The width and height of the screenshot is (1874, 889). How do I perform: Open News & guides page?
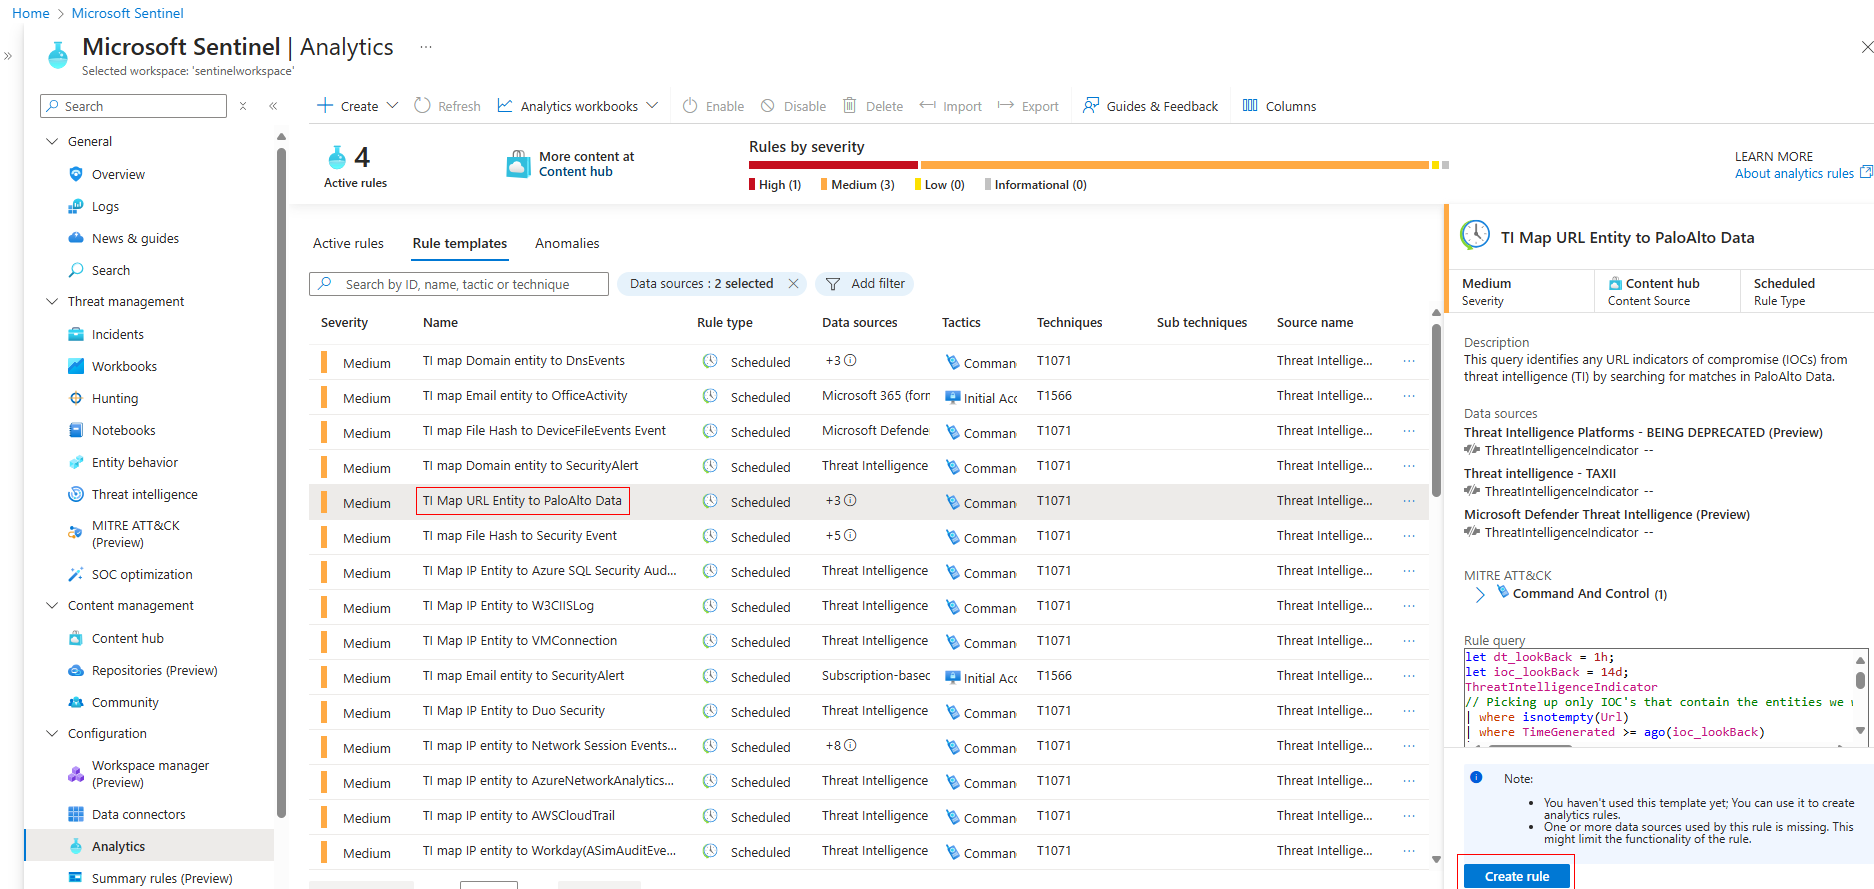135,238
